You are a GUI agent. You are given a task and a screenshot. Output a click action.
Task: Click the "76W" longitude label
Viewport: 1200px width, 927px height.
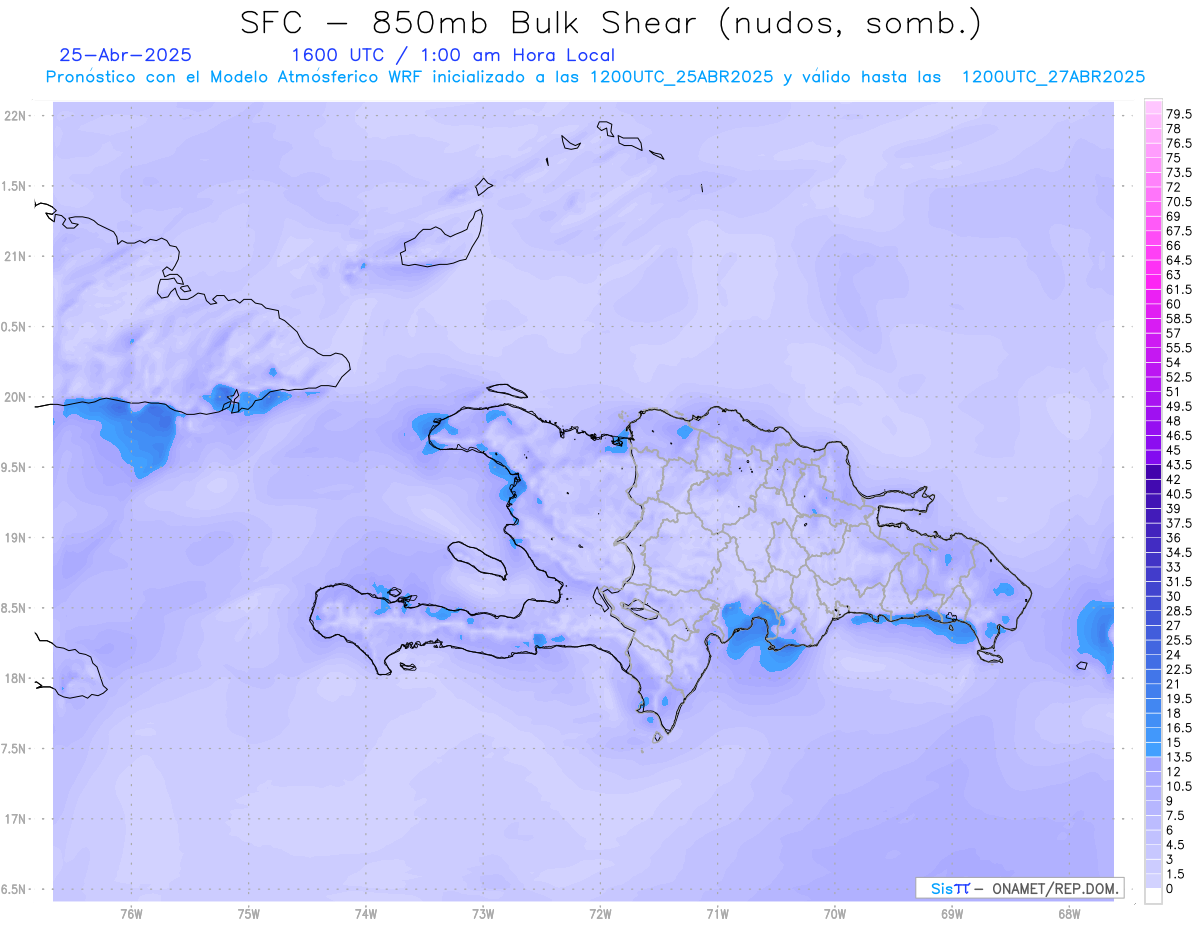131,914
